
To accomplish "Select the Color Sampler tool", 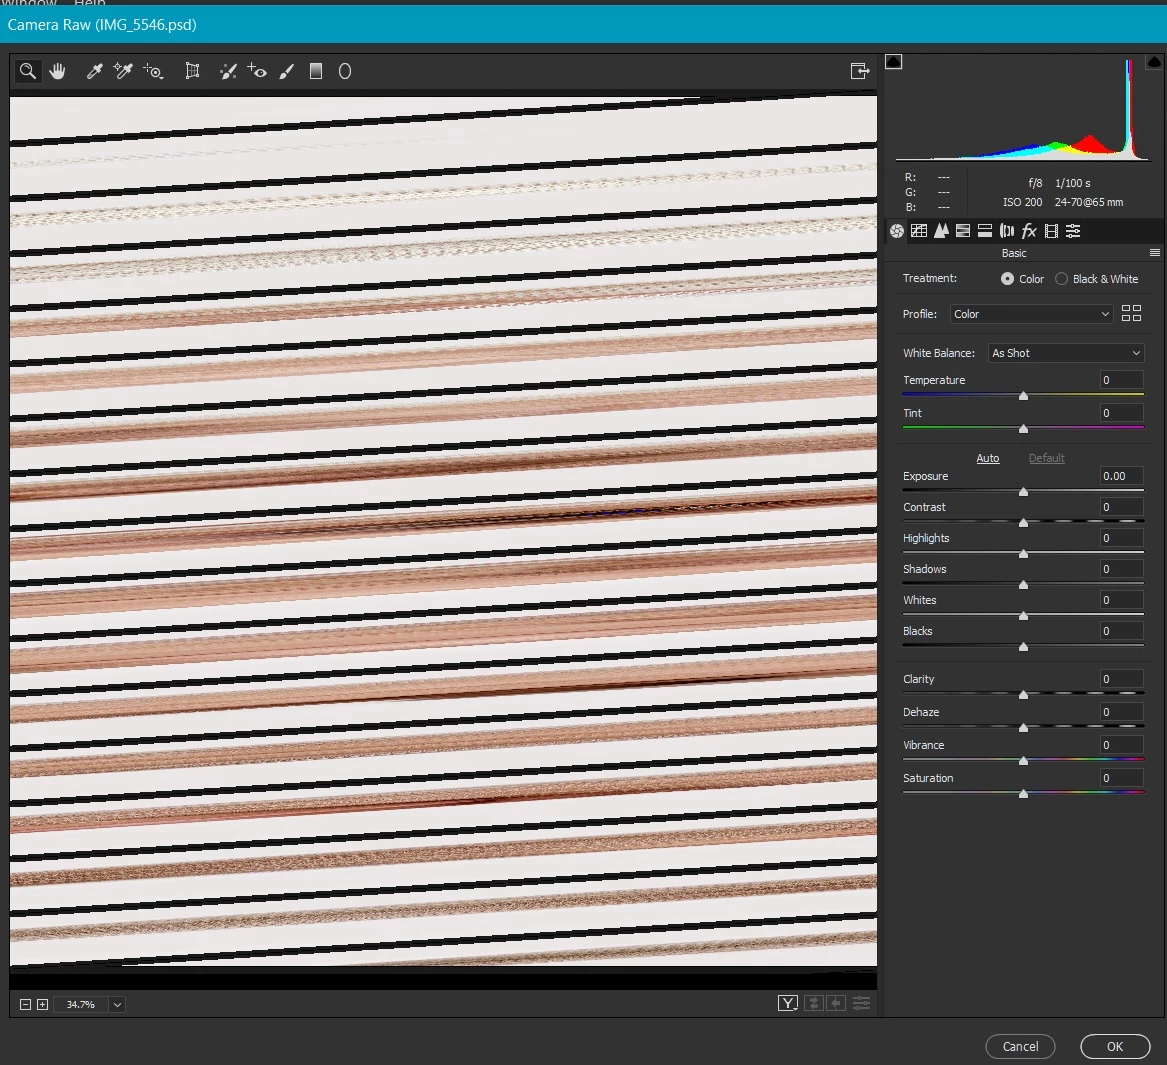I will coord(123,71).
